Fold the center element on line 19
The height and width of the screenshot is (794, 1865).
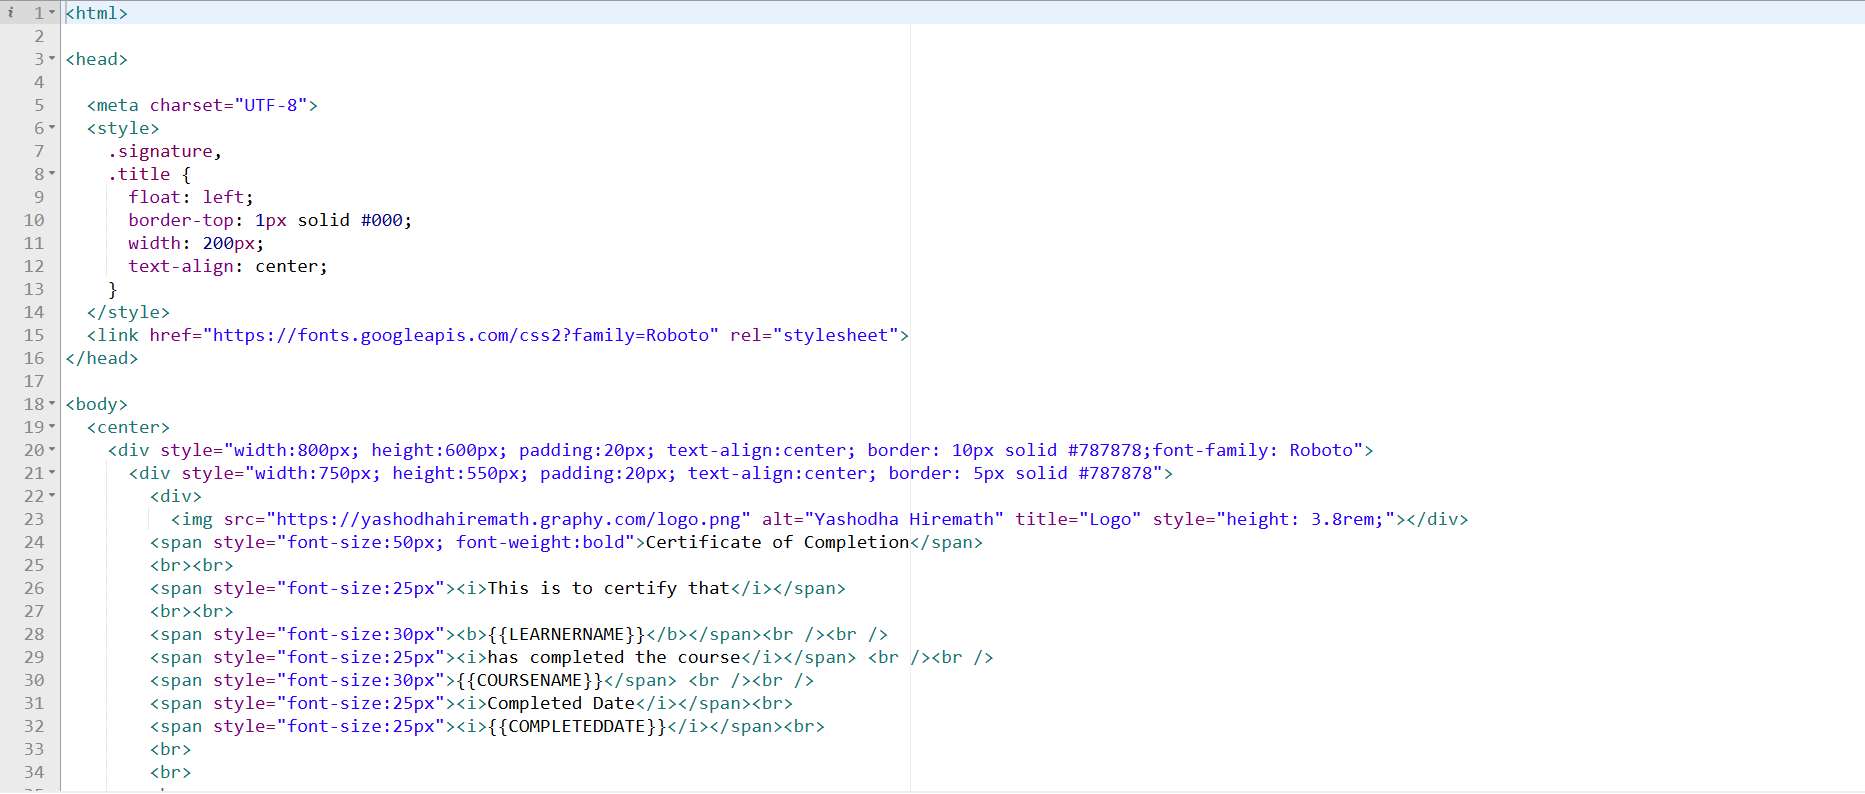click(52, 427)
